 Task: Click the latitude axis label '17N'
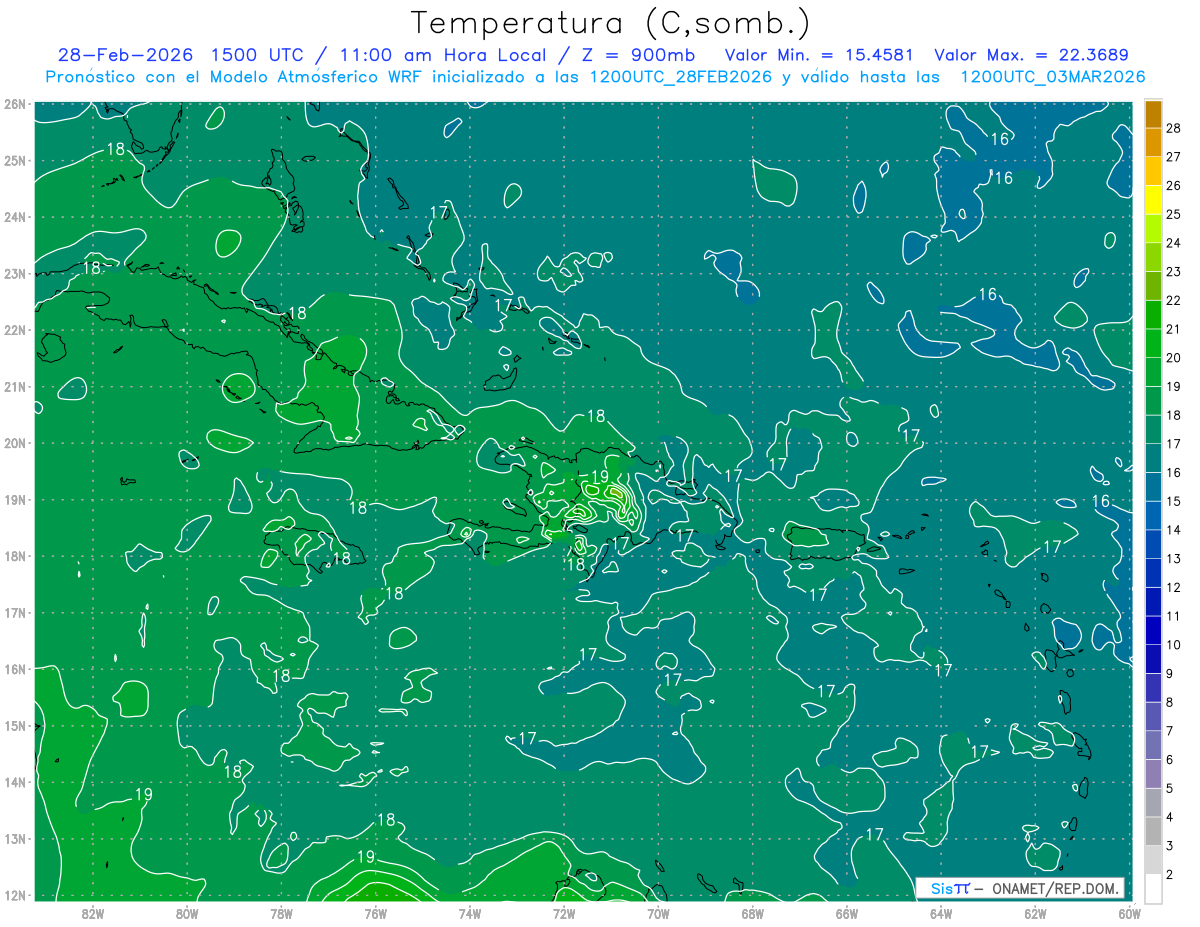(x=15, y=612)
